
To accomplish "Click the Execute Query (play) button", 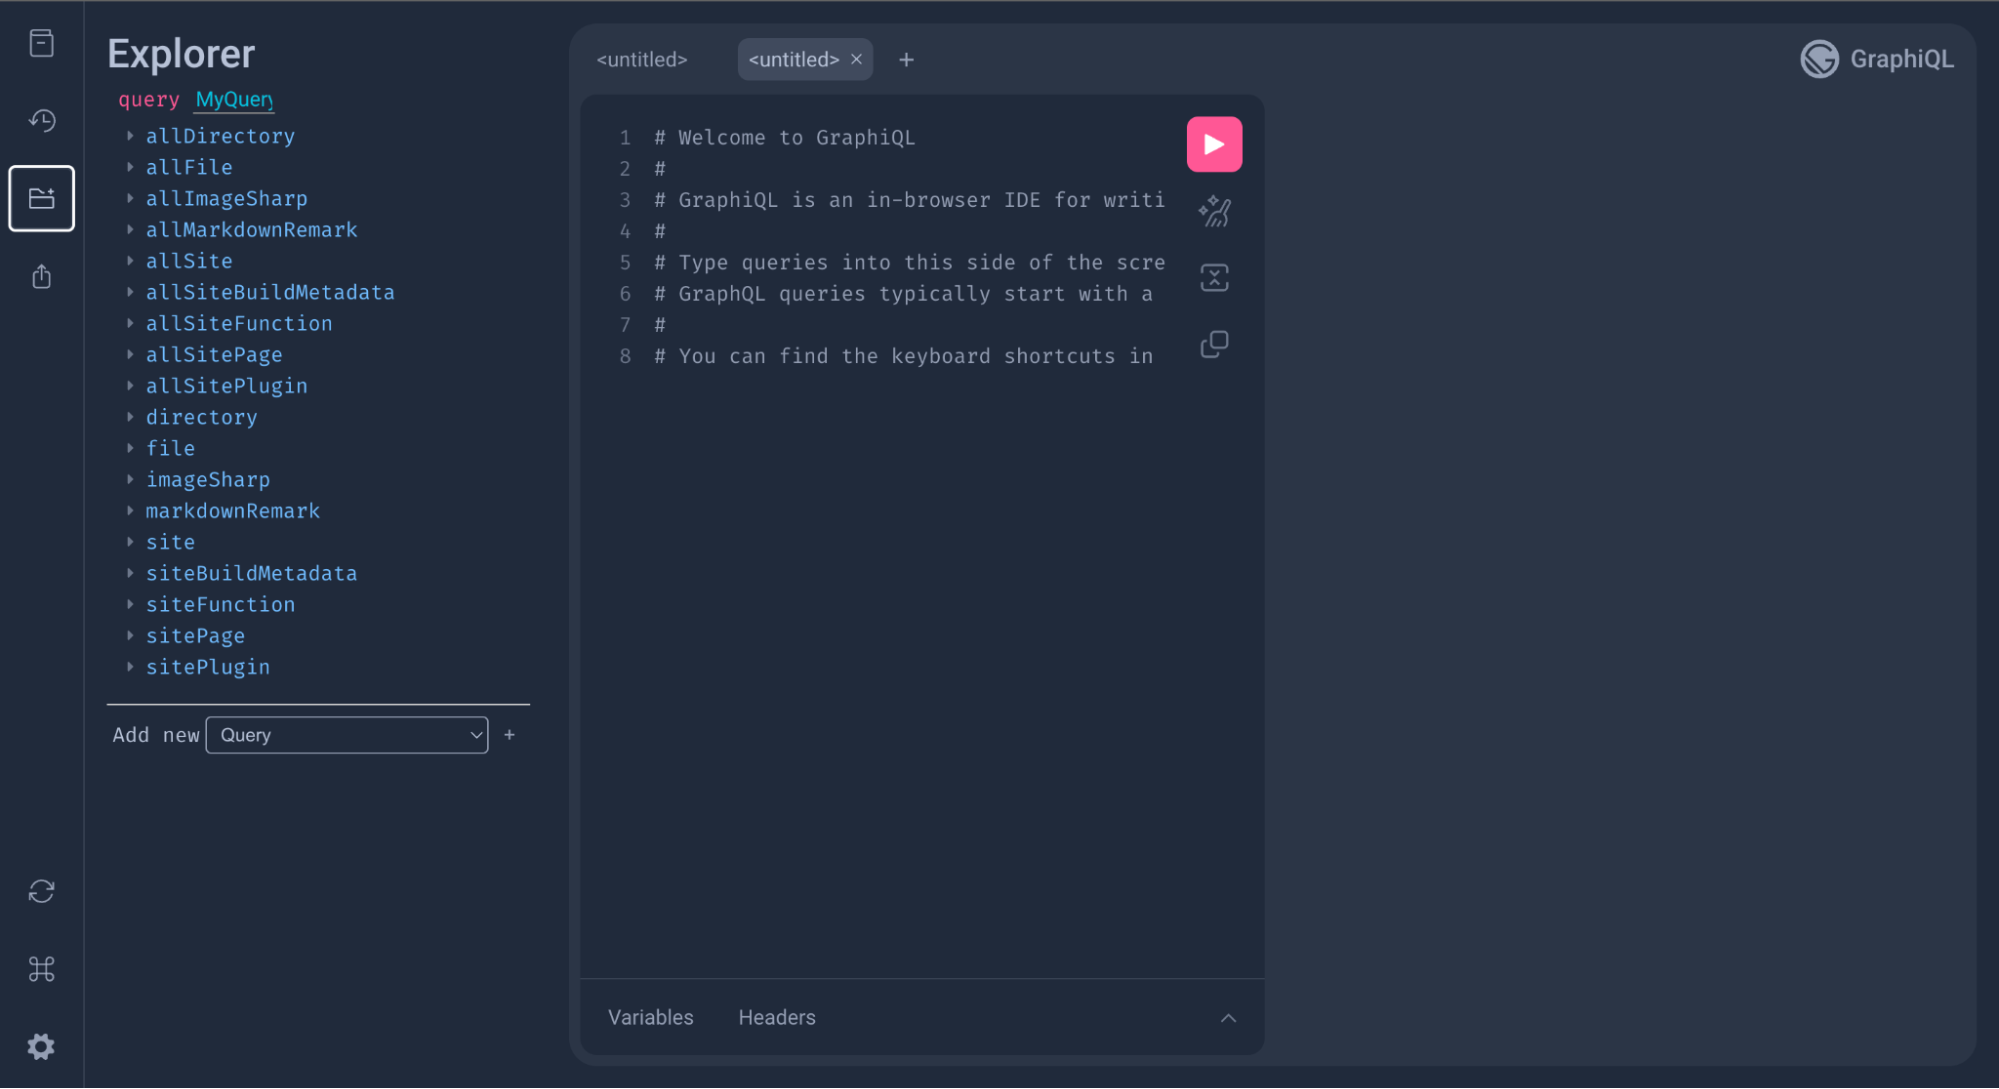I will (x=1215, y=144).
